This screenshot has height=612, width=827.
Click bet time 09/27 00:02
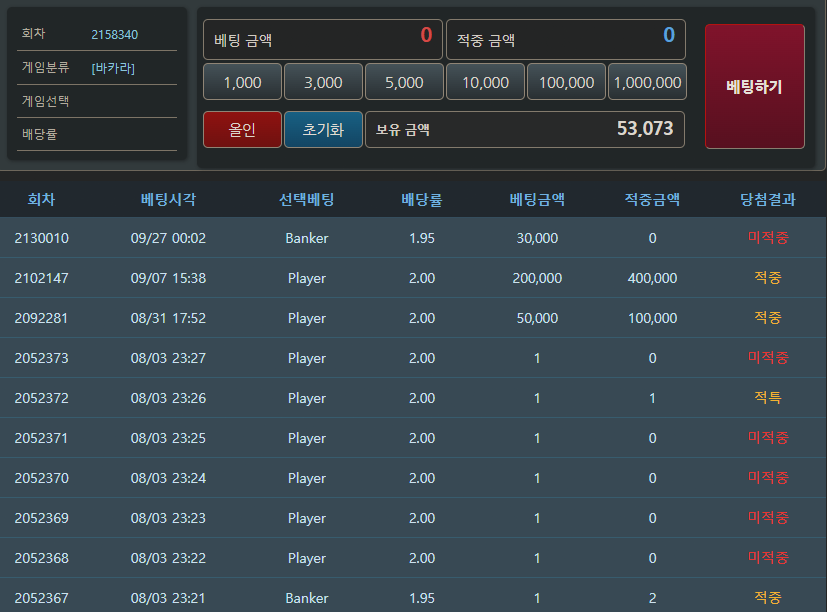click(x=168, y=238)
